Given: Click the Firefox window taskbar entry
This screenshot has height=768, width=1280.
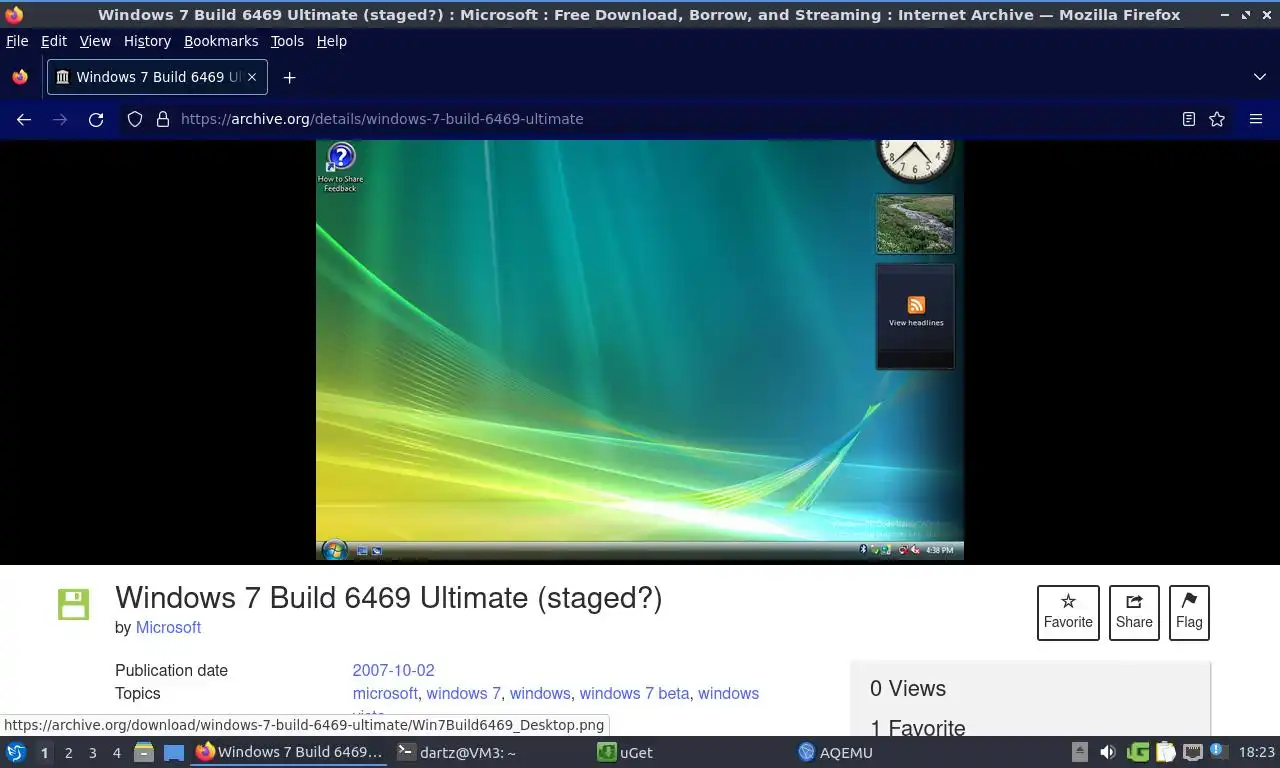Looking at the screenshot, I should point(289,752).
